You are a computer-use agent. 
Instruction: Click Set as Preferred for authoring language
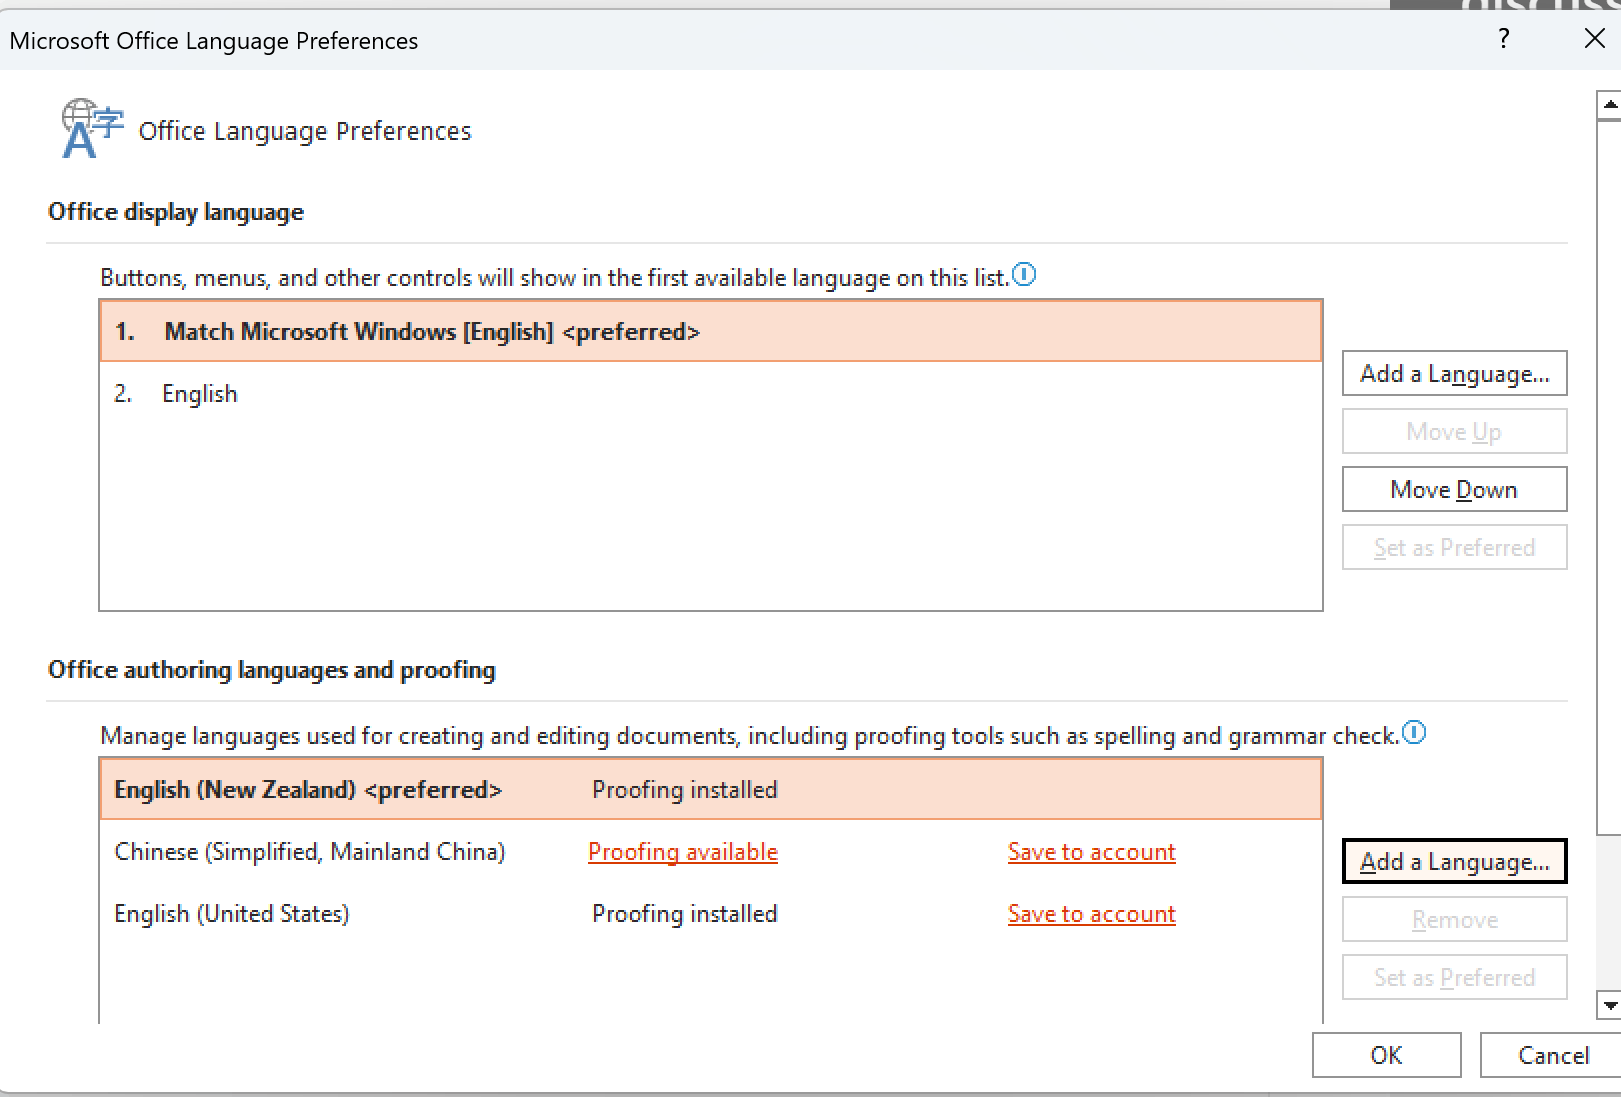[x=1454, y=977]
